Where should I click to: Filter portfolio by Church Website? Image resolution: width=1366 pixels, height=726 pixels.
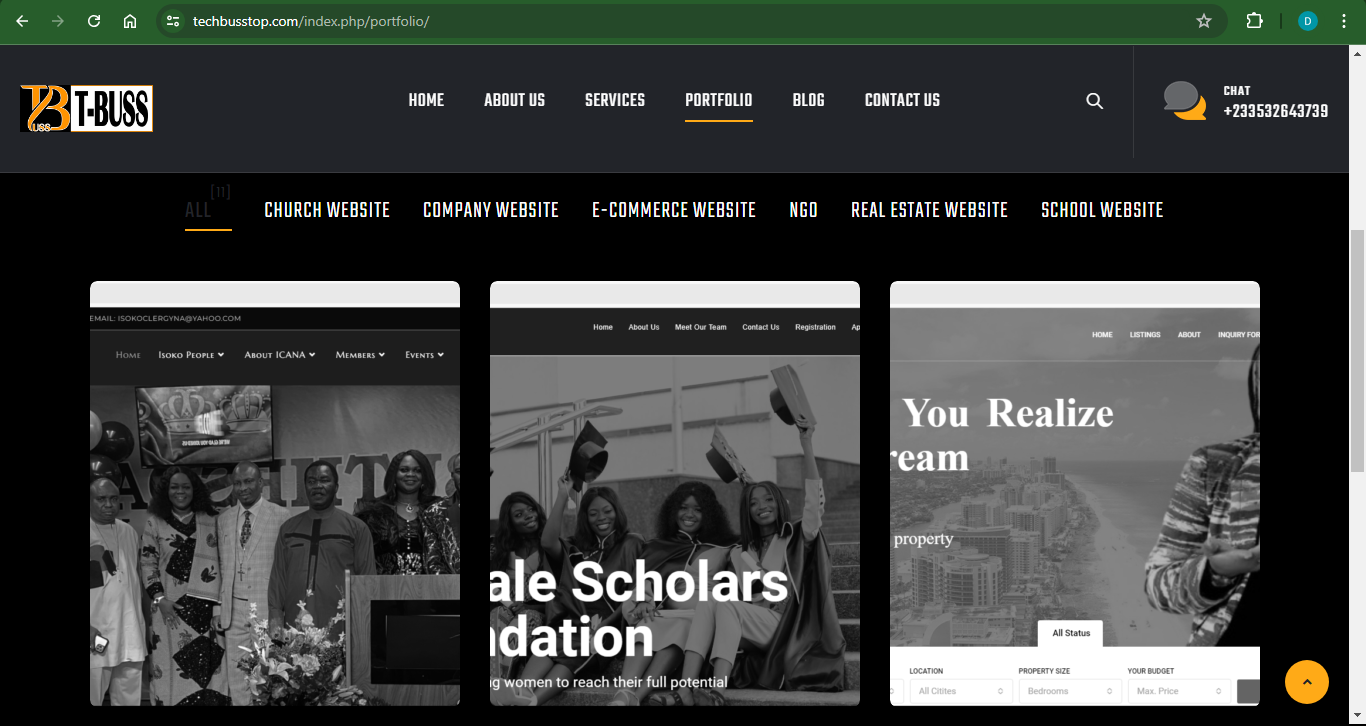(x=327, y=210)
